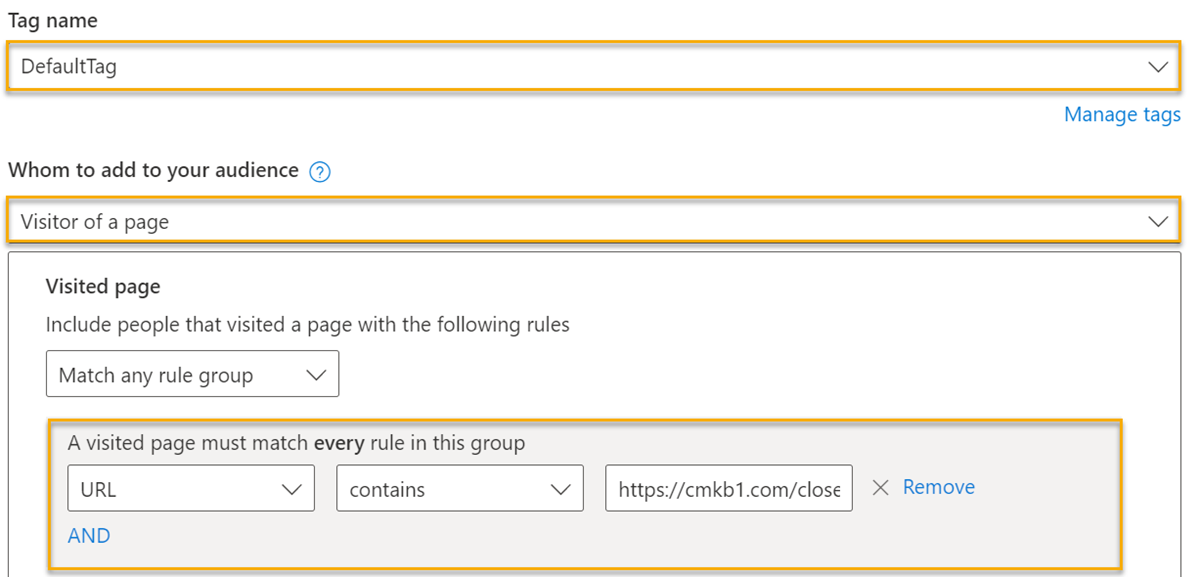Click the chevron arrow on contains selector
The image size is (1199, 577).
click(x=561, y=490)
